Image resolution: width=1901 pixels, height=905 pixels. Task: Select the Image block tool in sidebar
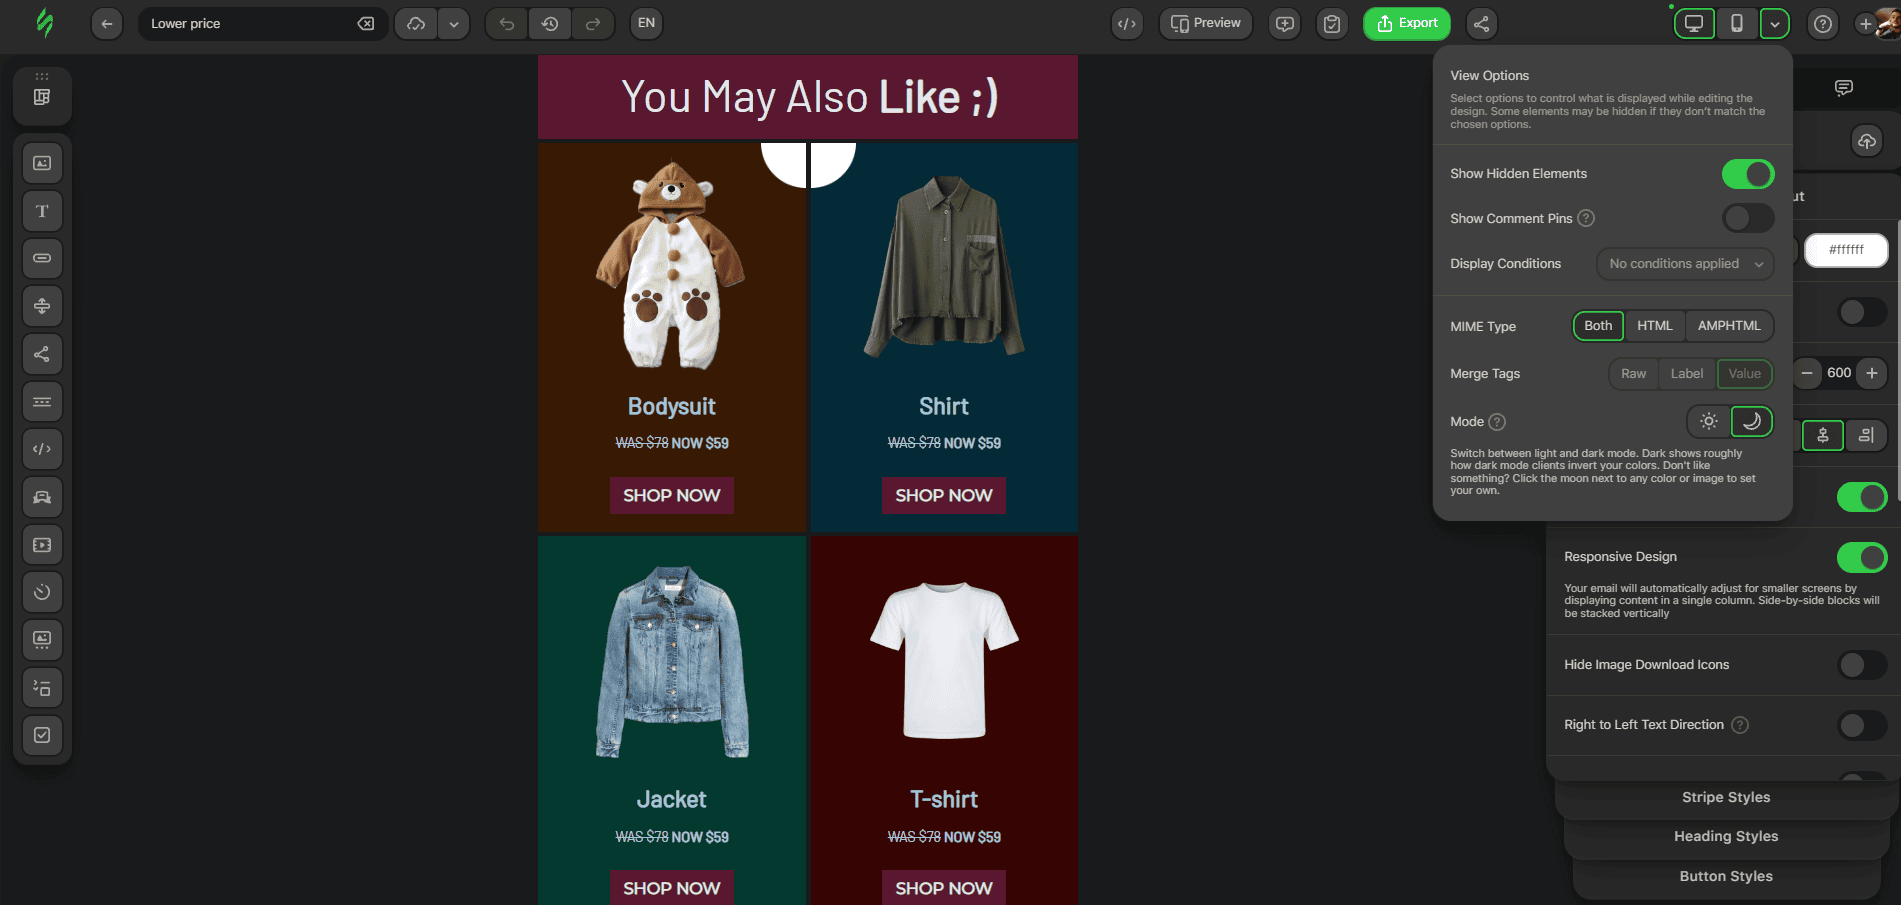[x=42, y=163]
